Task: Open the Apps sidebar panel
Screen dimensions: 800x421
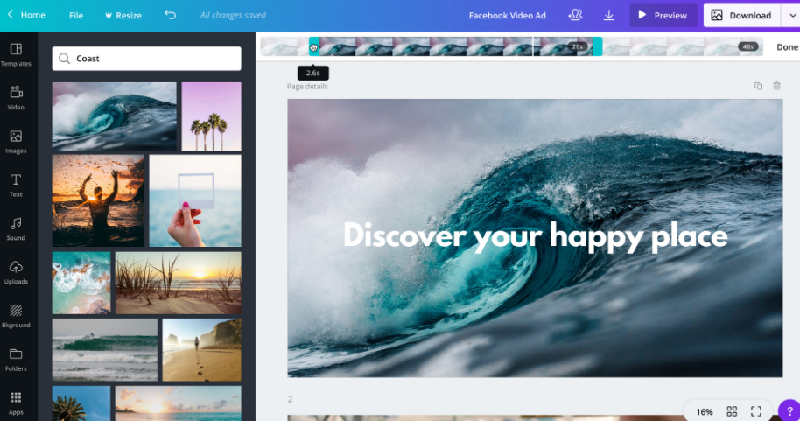Action: click(x=16, y=403)
